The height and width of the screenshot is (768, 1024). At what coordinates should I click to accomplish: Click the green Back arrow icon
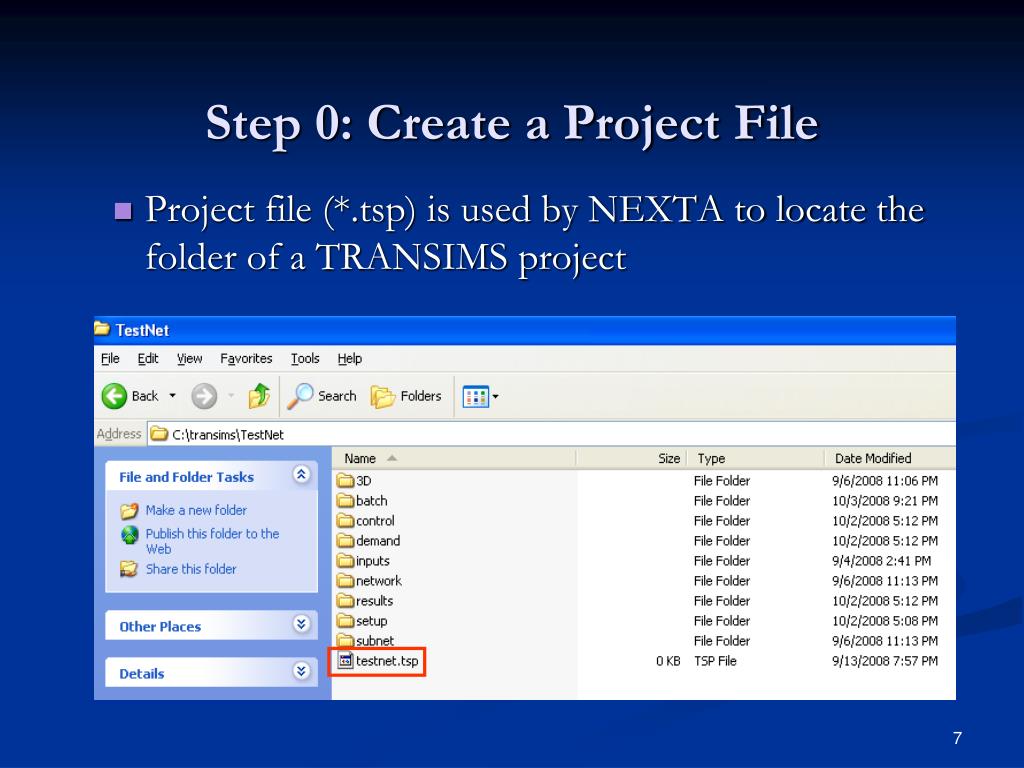[114, 396]
